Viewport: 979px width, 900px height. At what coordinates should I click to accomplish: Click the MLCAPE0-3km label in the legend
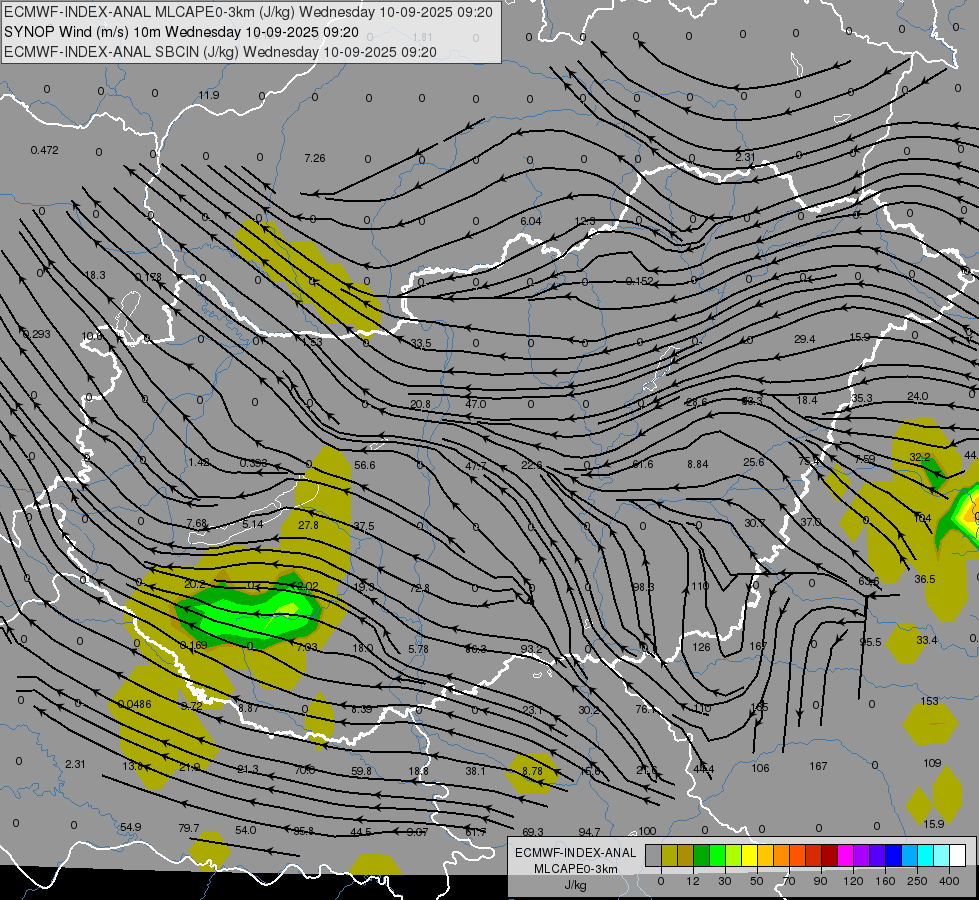575,869
